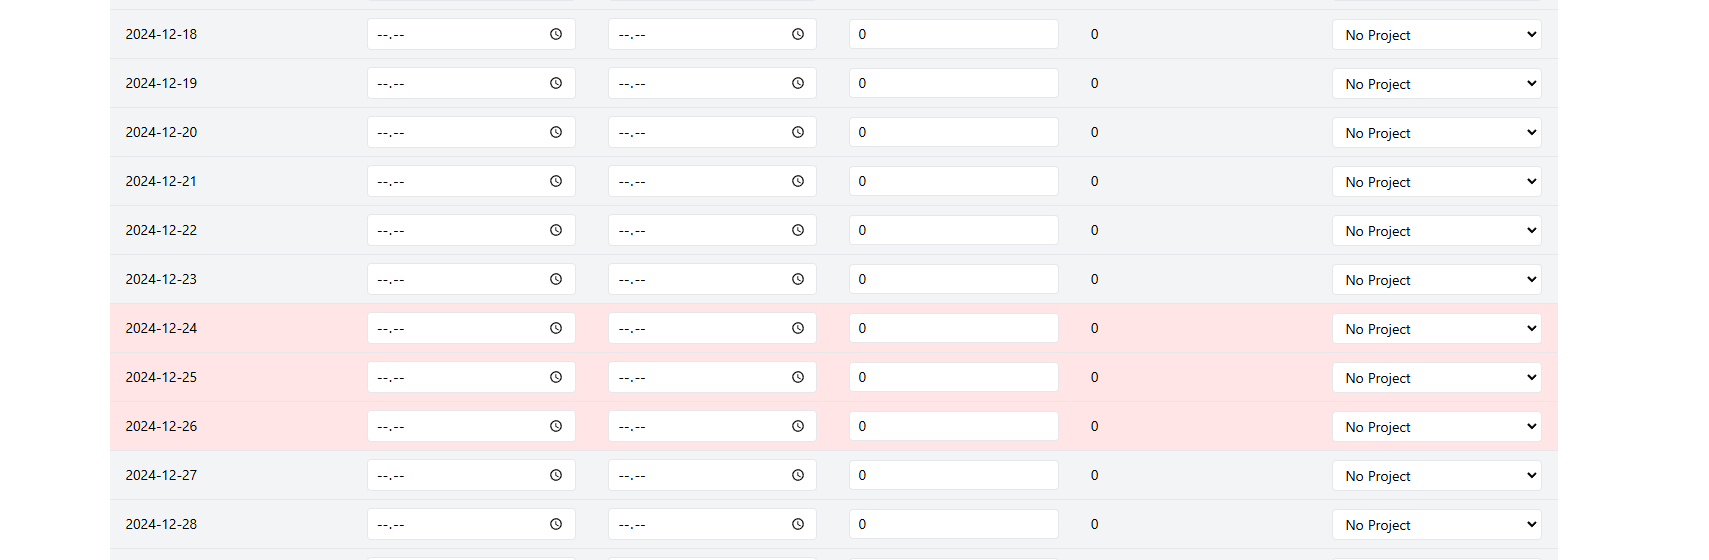Open project dropdown for 2024-12-18

point(1436,34)
